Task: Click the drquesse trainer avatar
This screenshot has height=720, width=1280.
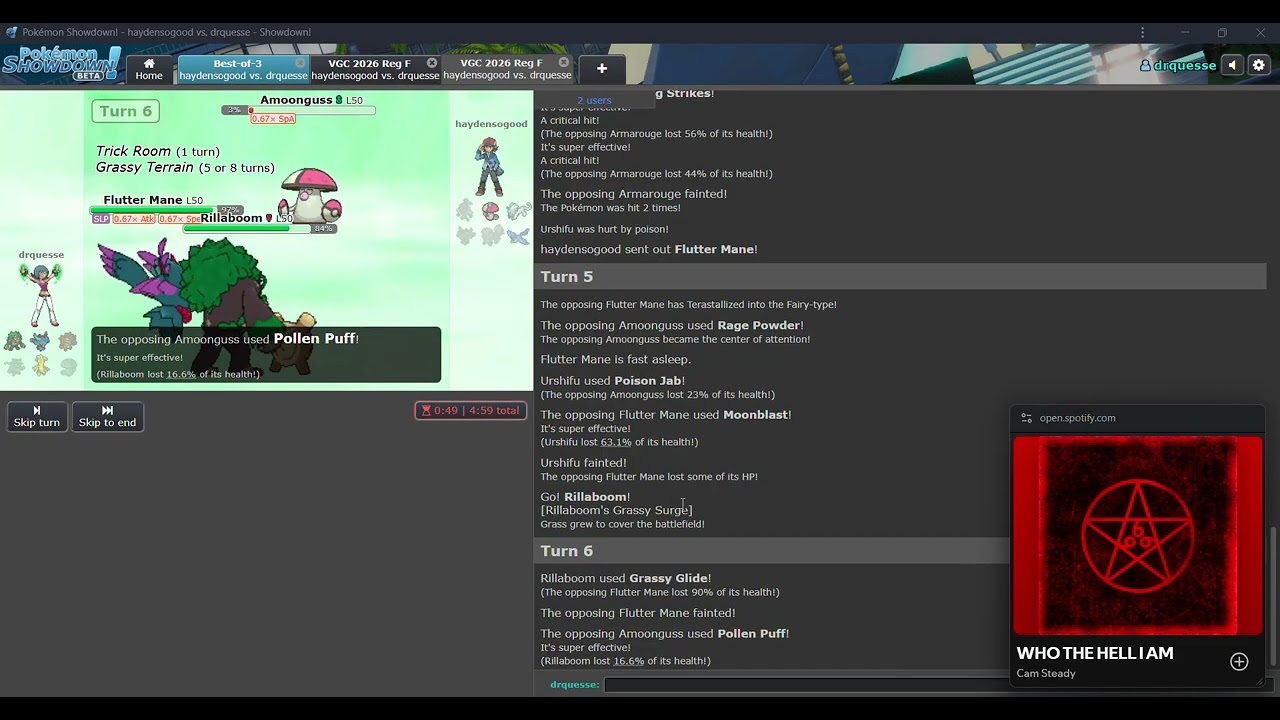Action: (41, 295)
